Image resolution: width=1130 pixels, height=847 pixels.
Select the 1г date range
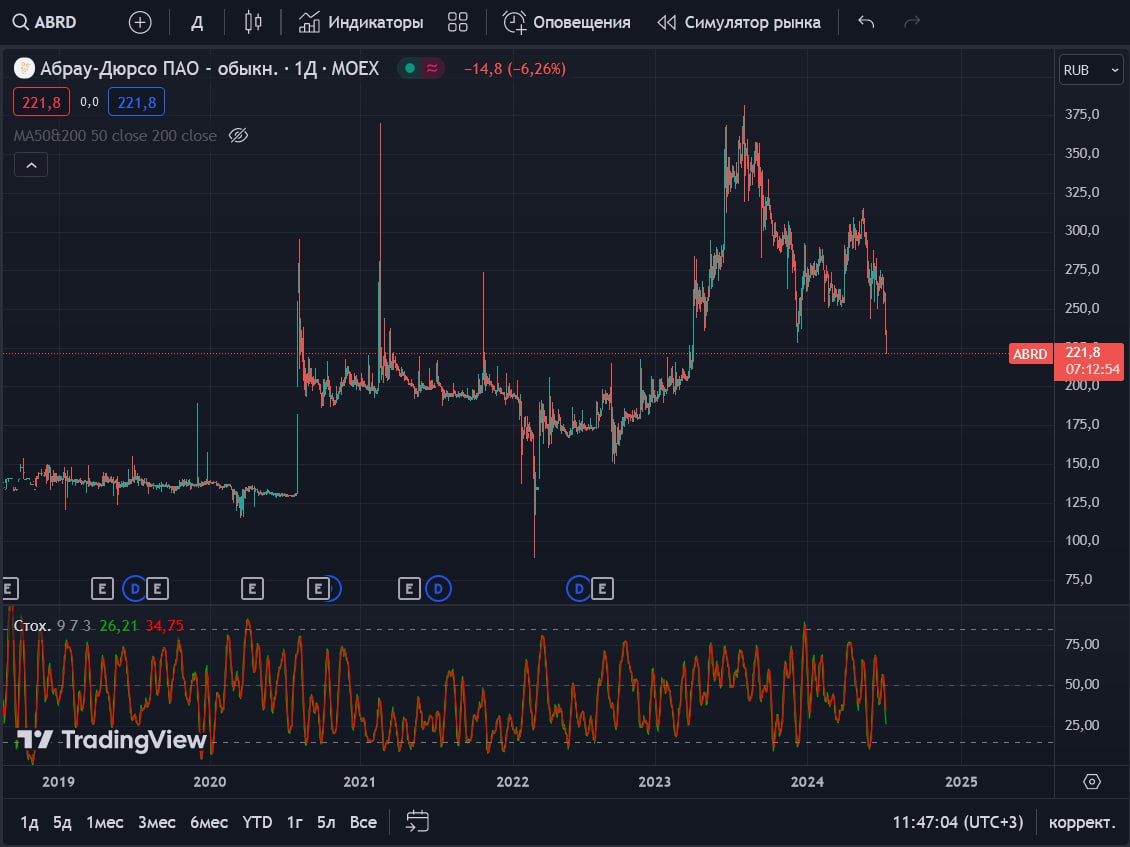(x=295, y=822)
